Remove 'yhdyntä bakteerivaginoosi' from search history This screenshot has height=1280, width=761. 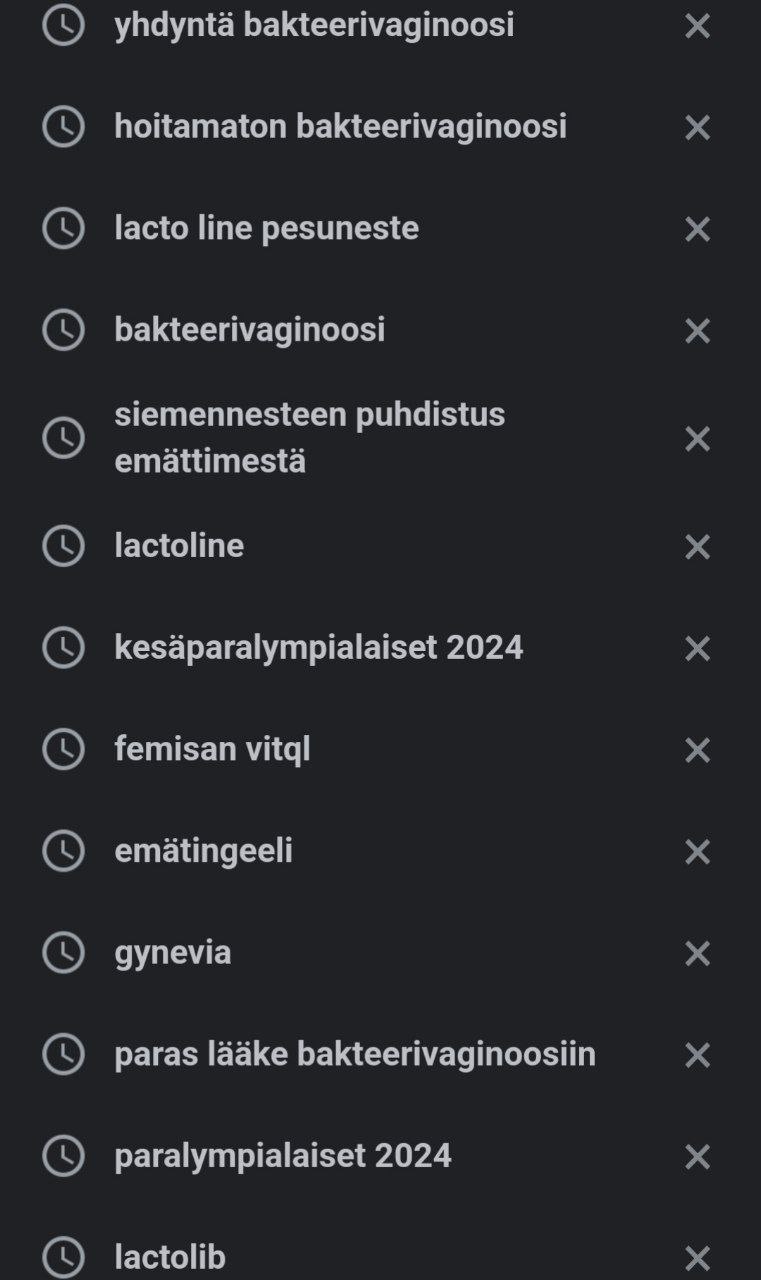tap(697, 26)
